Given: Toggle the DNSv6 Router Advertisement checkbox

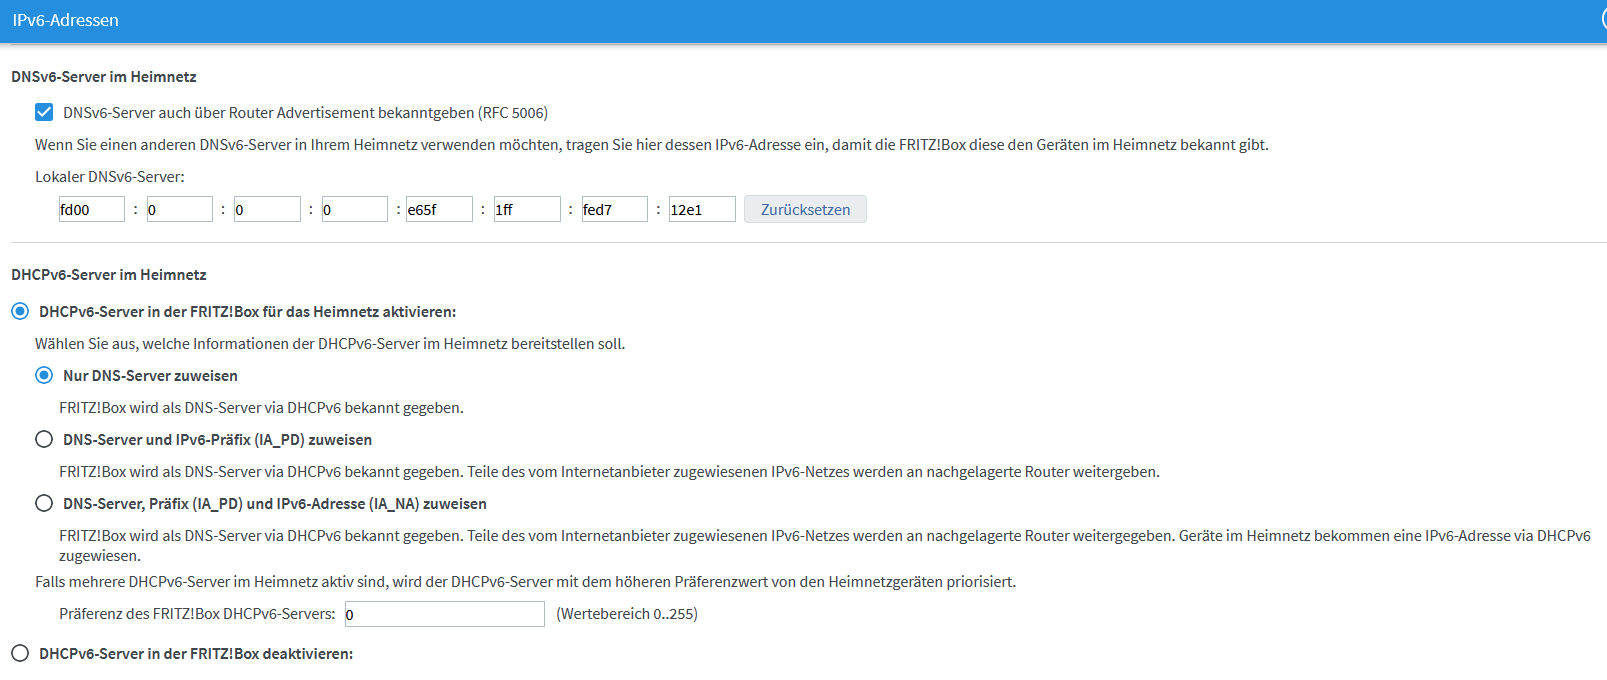Looking at the screenshot, I should coord(44,112).
